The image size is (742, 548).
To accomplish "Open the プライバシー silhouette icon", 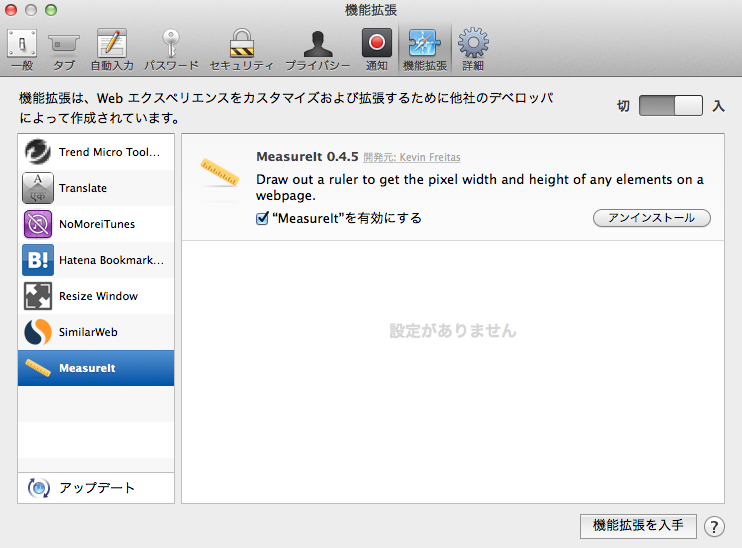I will [x=318, y=44].
